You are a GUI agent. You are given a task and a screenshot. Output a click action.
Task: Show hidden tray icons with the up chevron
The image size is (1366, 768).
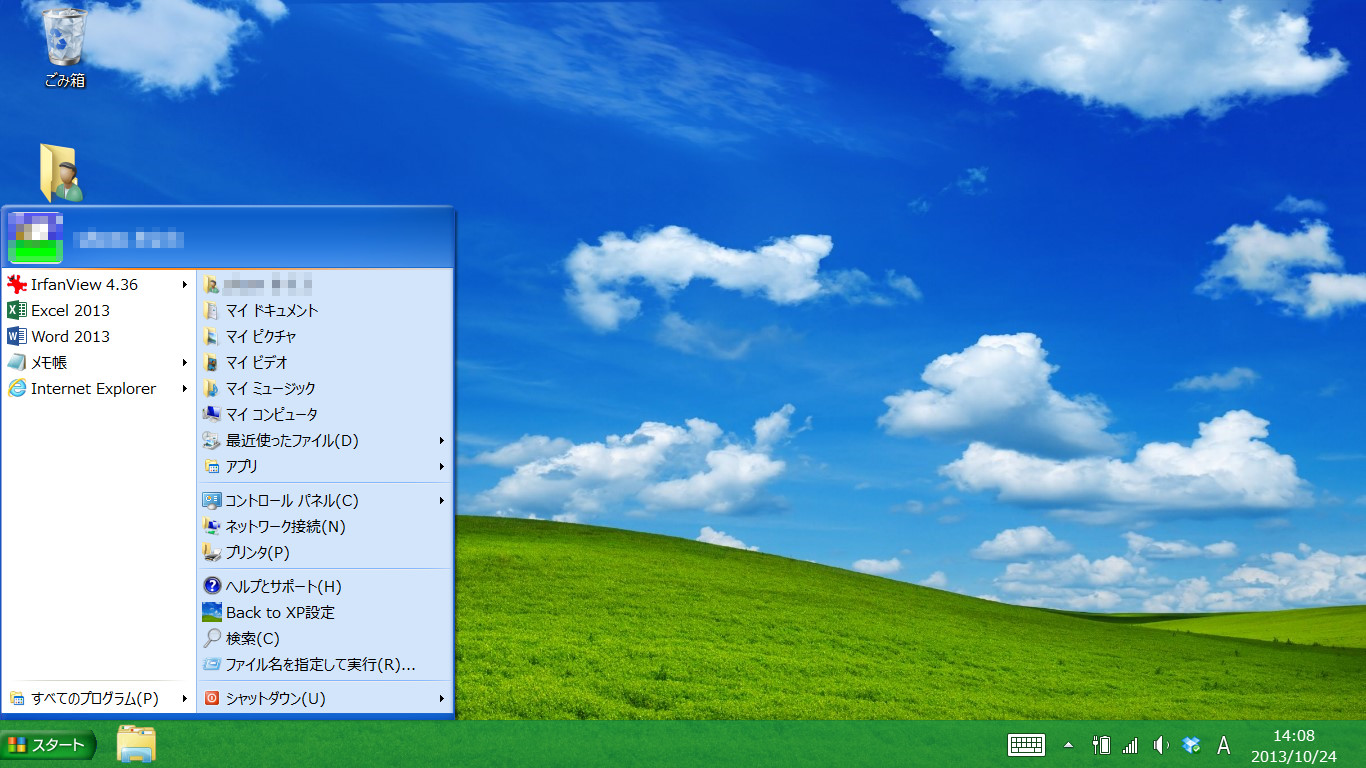pos(1067,744)
